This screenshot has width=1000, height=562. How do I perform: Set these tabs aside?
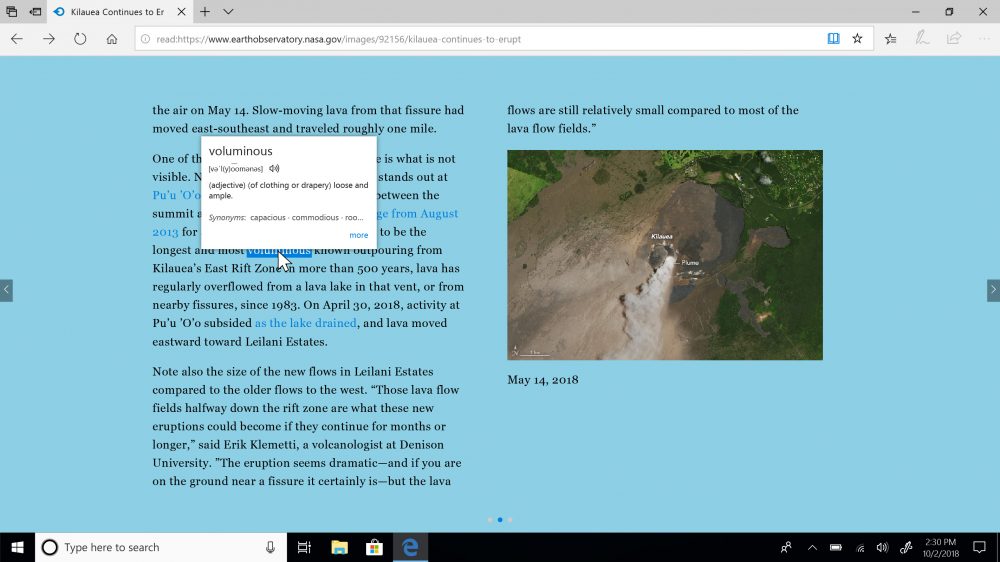pyautogui.click(x=36, y=12)
